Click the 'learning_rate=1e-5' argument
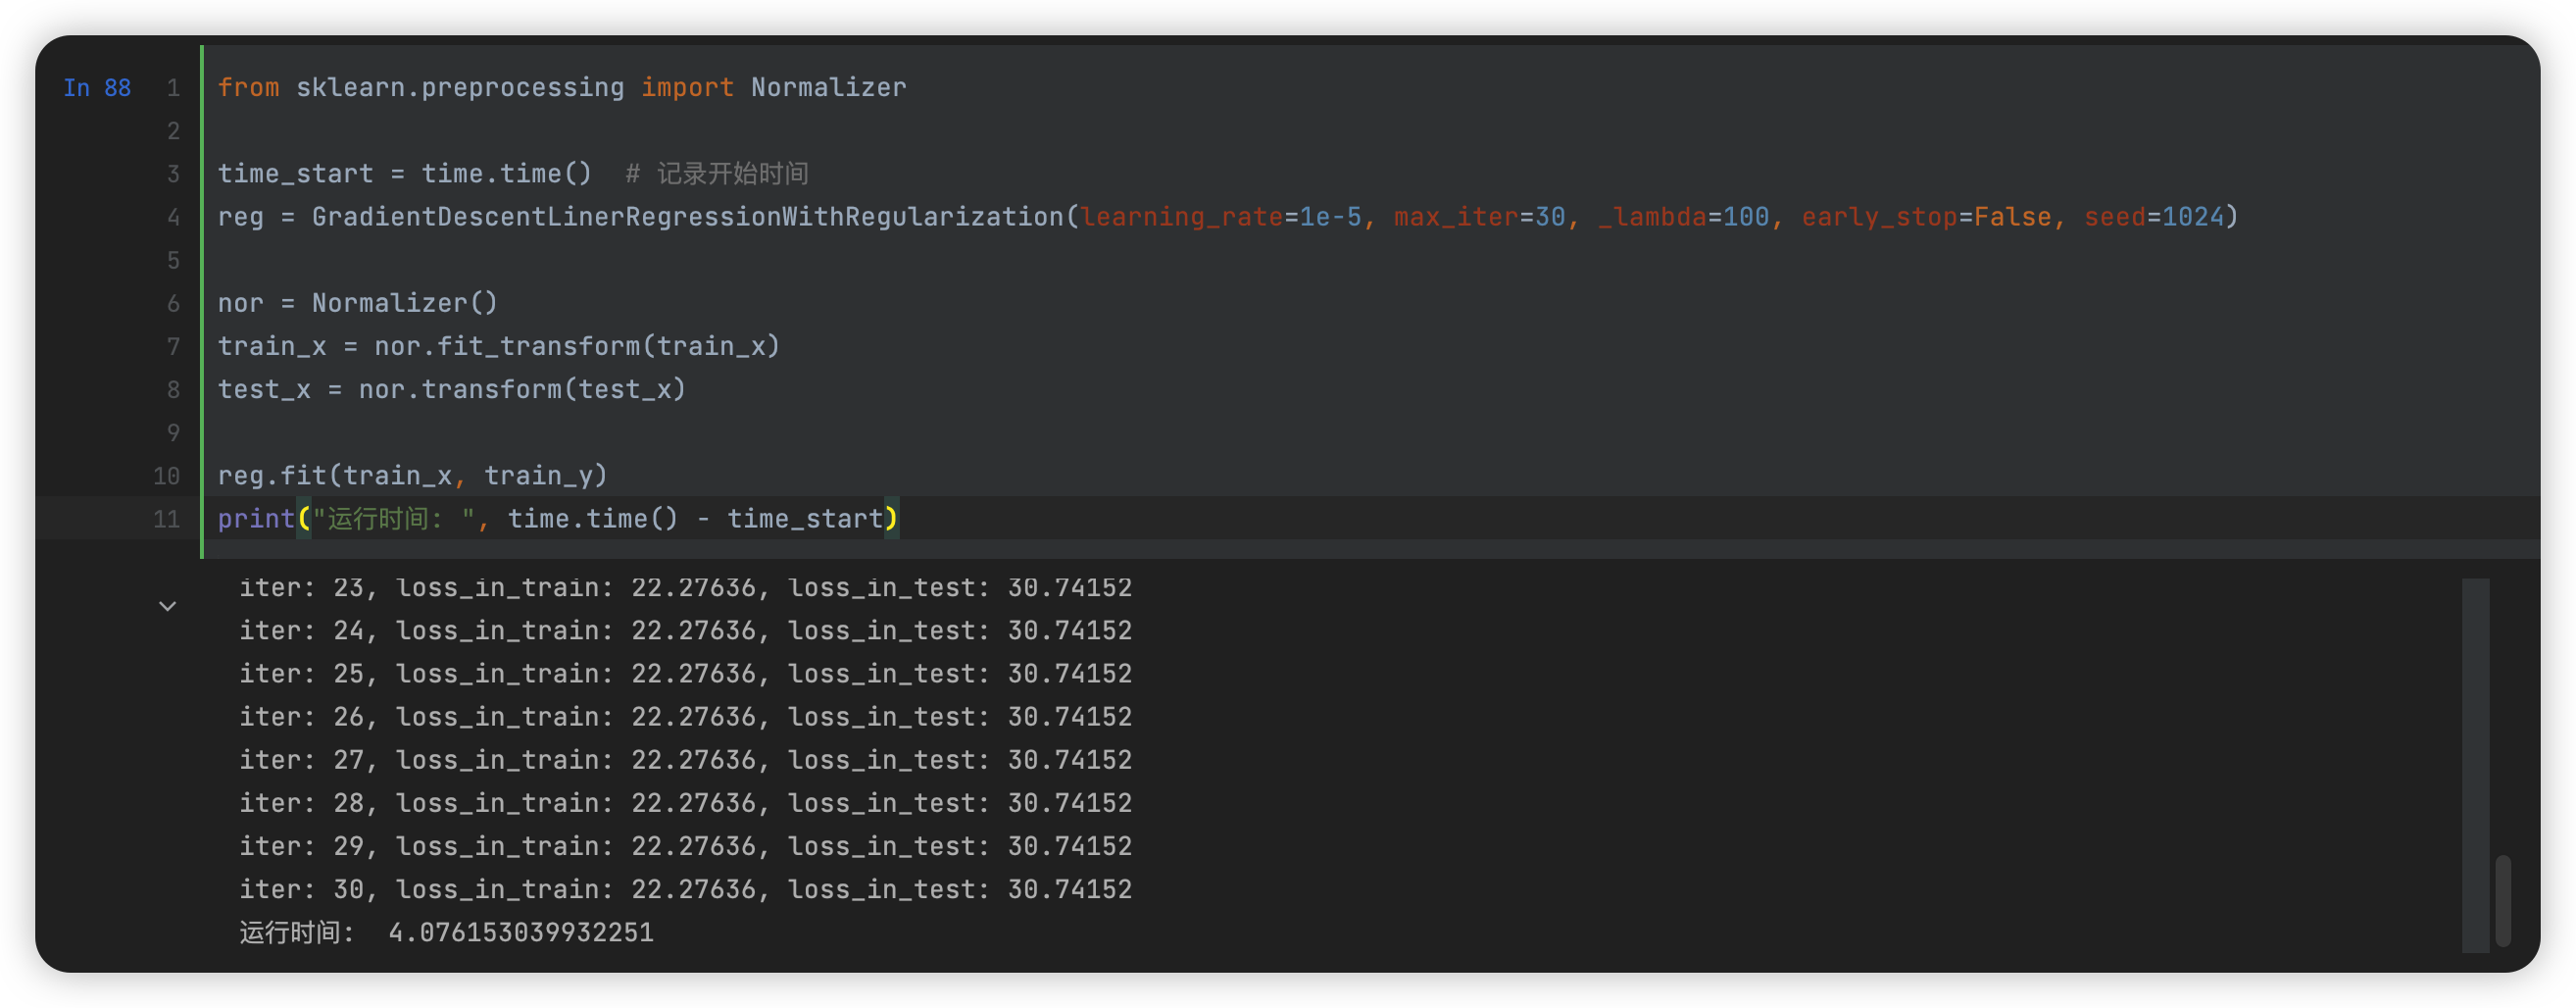The image size is (2576, 1008). 1221,217
